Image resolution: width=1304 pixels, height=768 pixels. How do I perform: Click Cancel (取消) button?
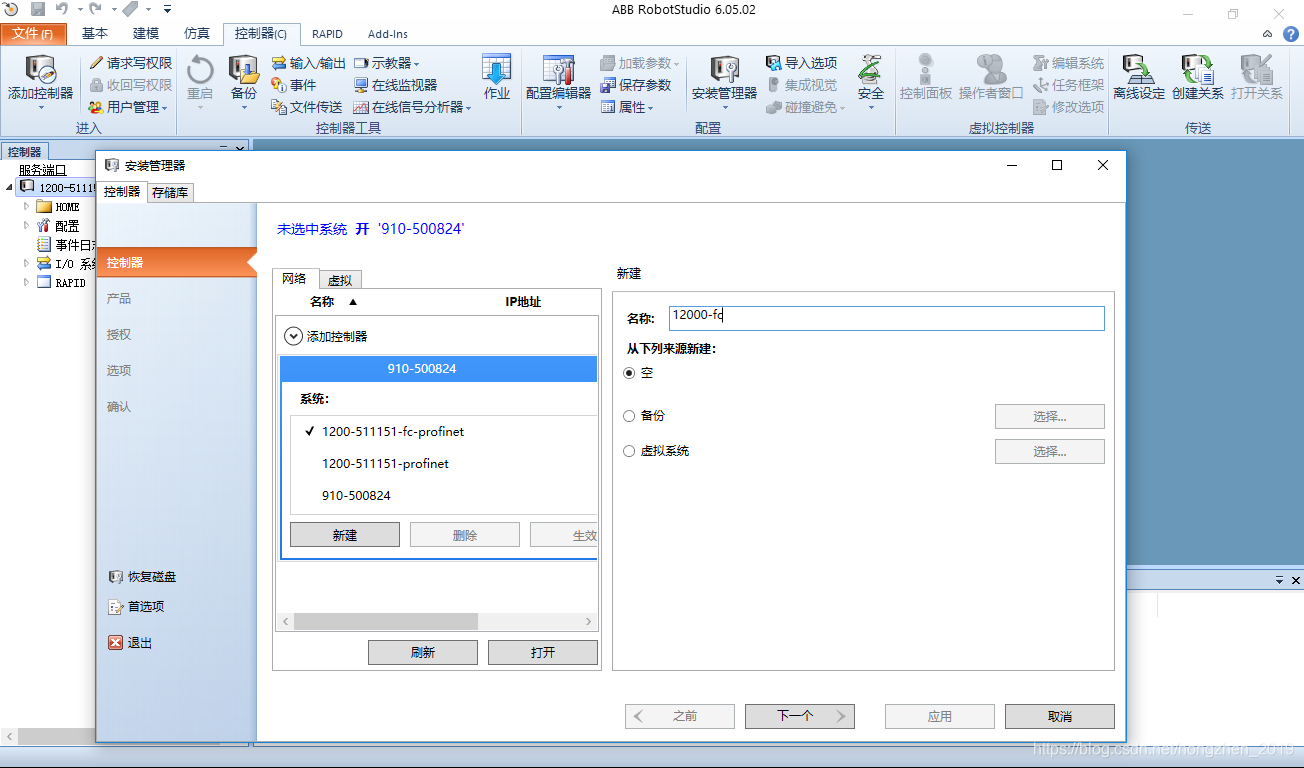pyautogui.click(x=1060, y=716)
